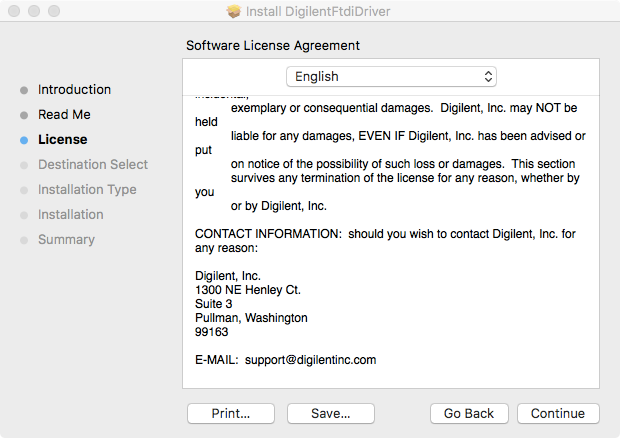
Task: Click the gray bullet beside Introduction
Action: pos(24,90)
